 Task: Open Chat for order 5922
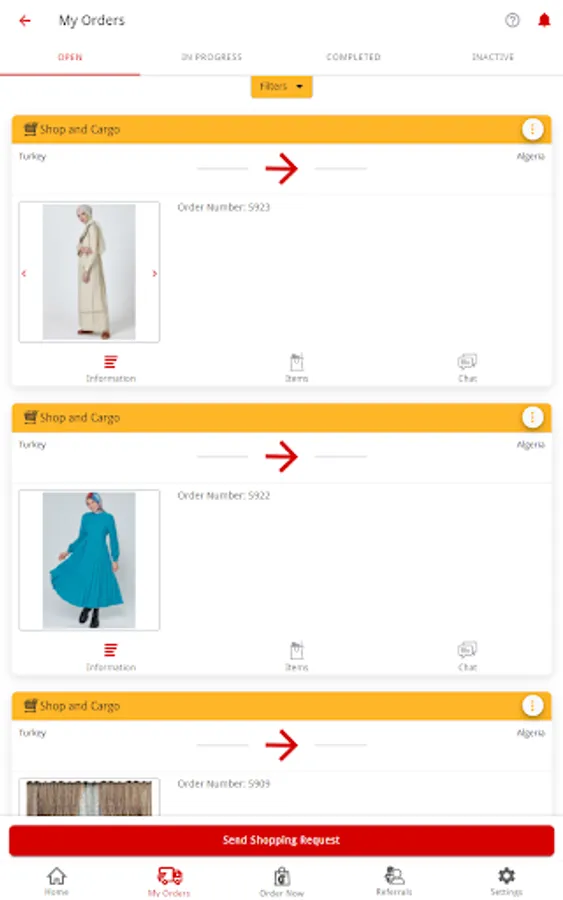click(467, 657)
